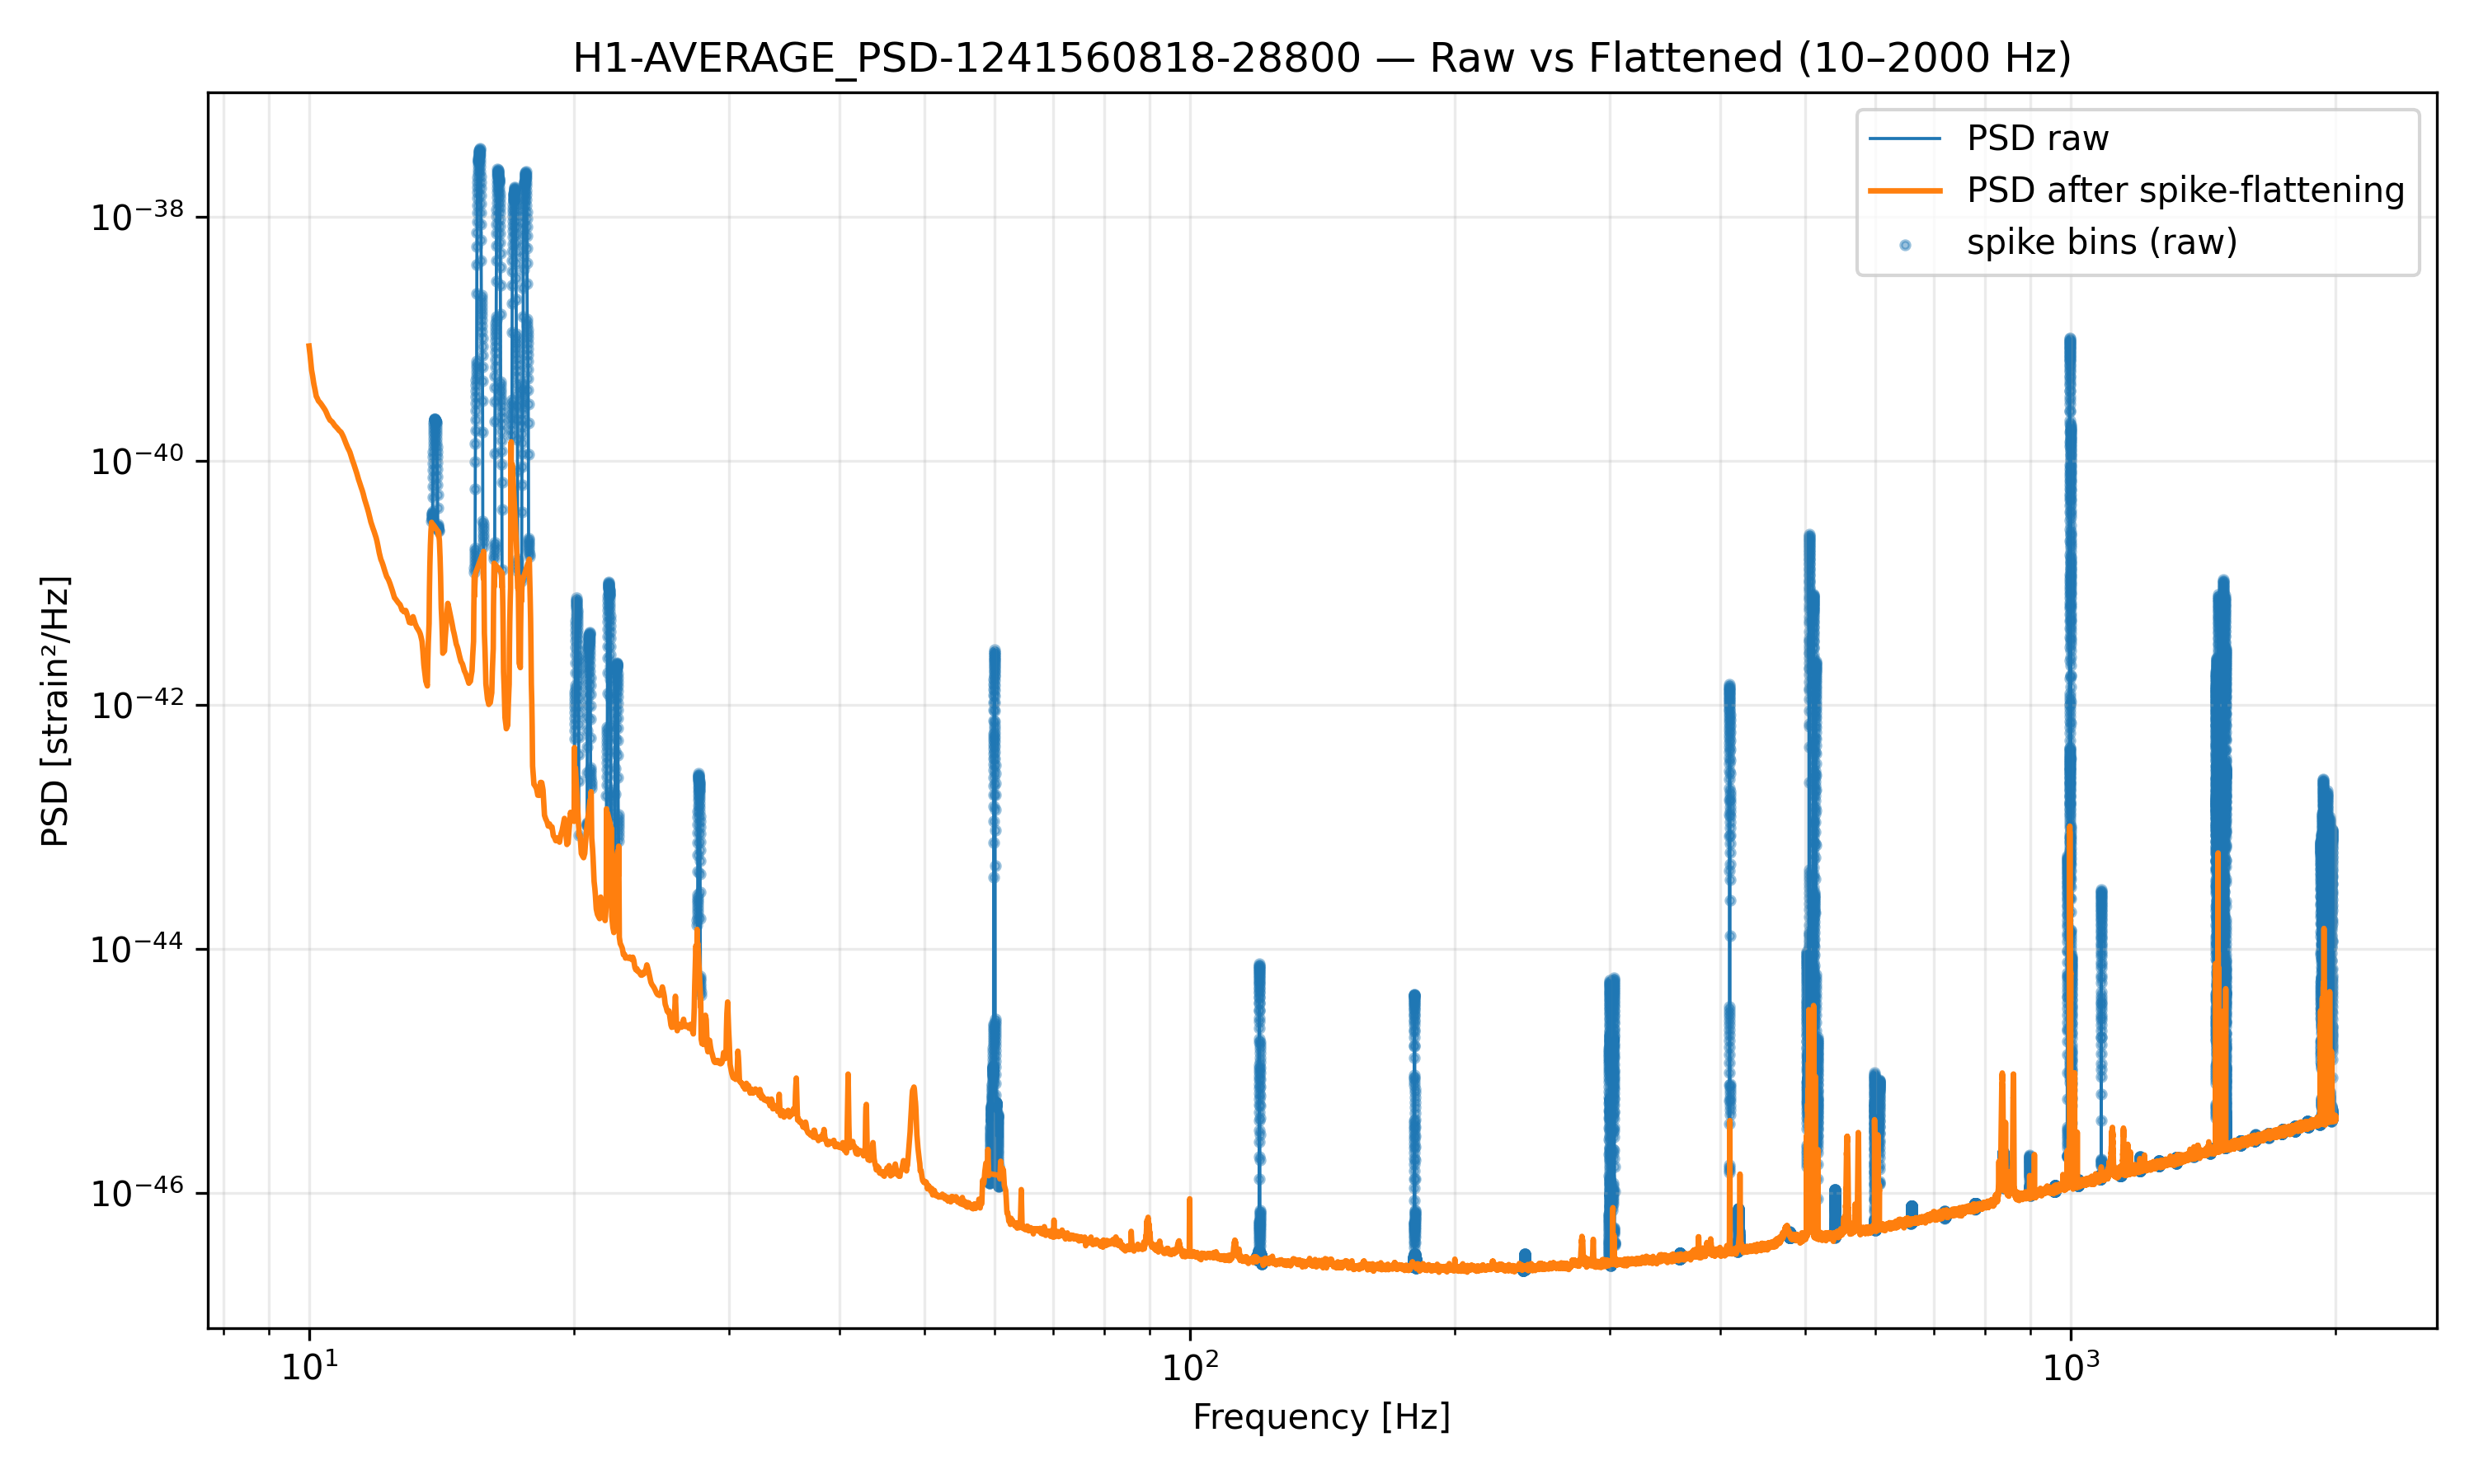This screenshot has width=2474, height=1484.
Task: Click the 10^-44 y-axis tick label
Action: (137, 948)
